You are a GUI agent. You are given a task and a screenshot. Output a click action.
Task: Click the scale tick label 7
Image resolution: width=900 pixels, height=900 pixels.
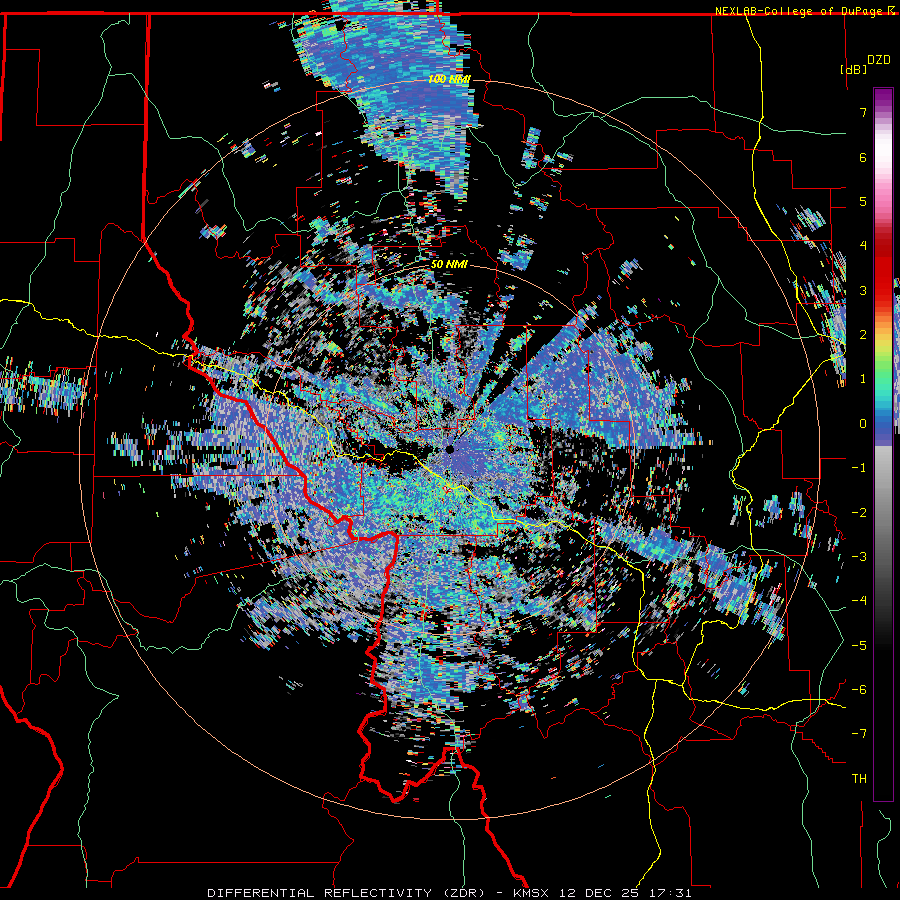tap(863, 112)
